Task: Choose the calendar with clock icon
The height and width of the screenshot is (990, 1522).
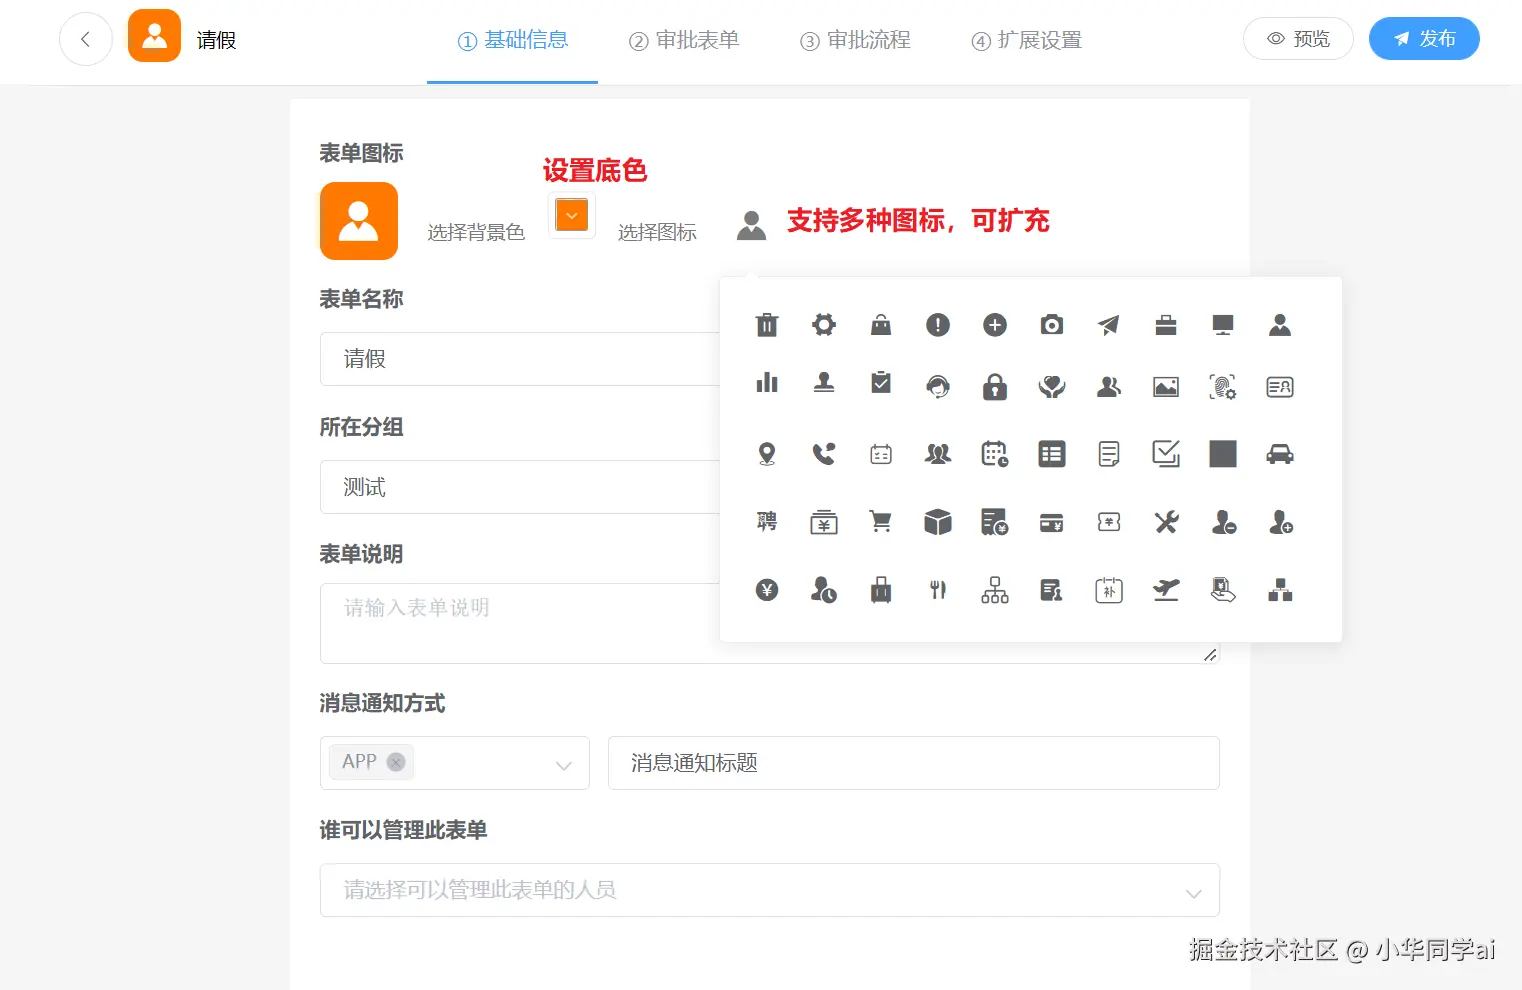Action: point(995,454)
